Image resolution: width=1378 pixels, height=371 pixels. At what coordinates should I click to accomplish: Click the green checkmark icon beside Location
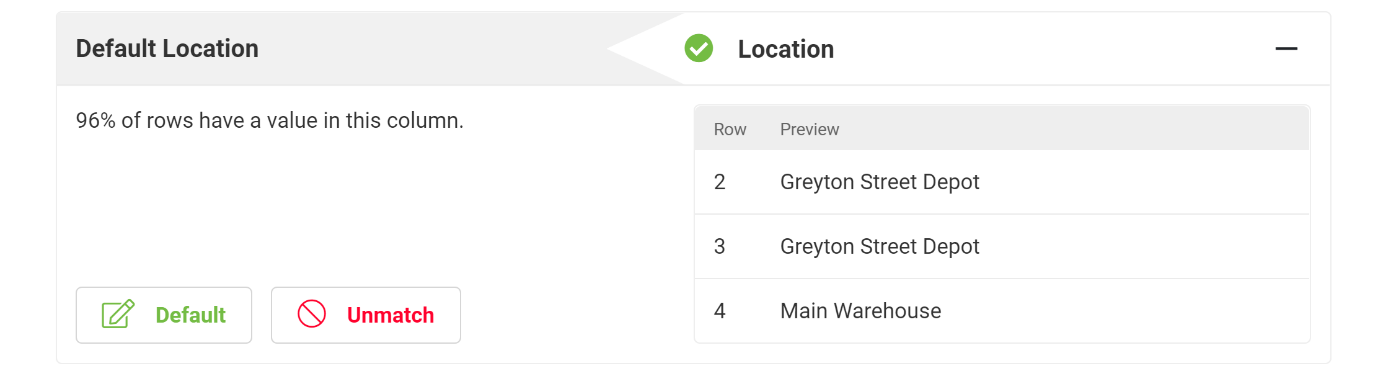(698, 48)
